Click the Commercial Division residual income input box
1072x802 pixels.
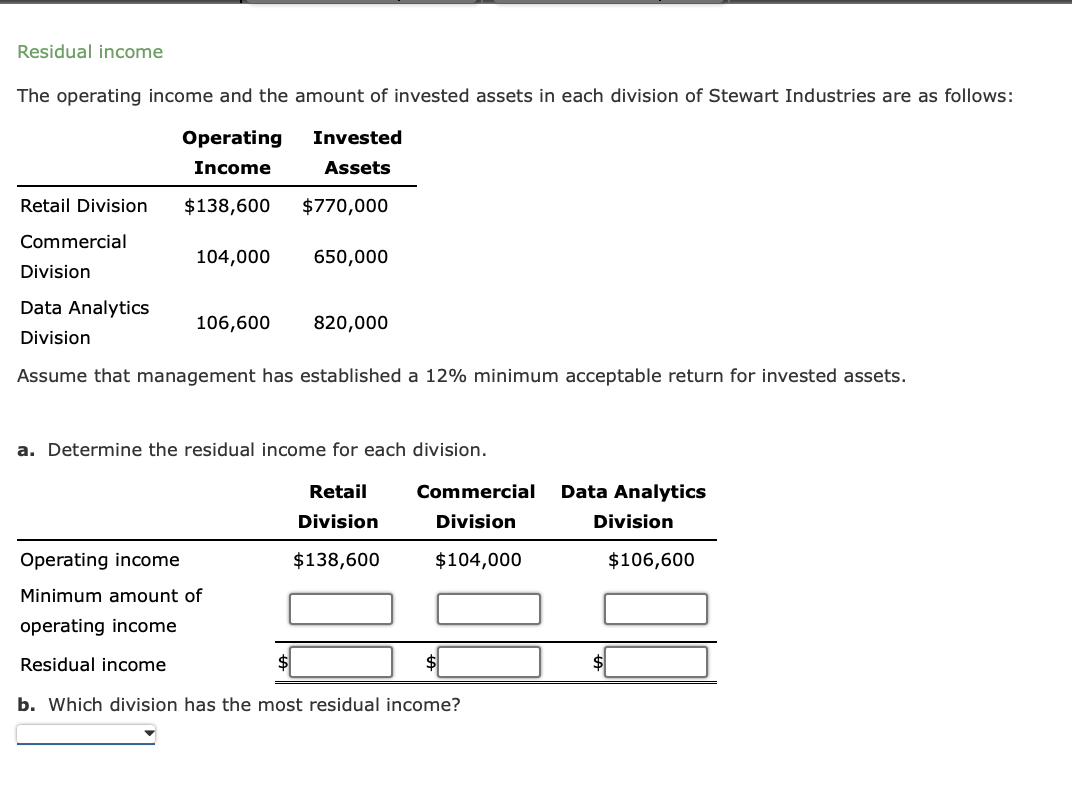pos(488,661)
